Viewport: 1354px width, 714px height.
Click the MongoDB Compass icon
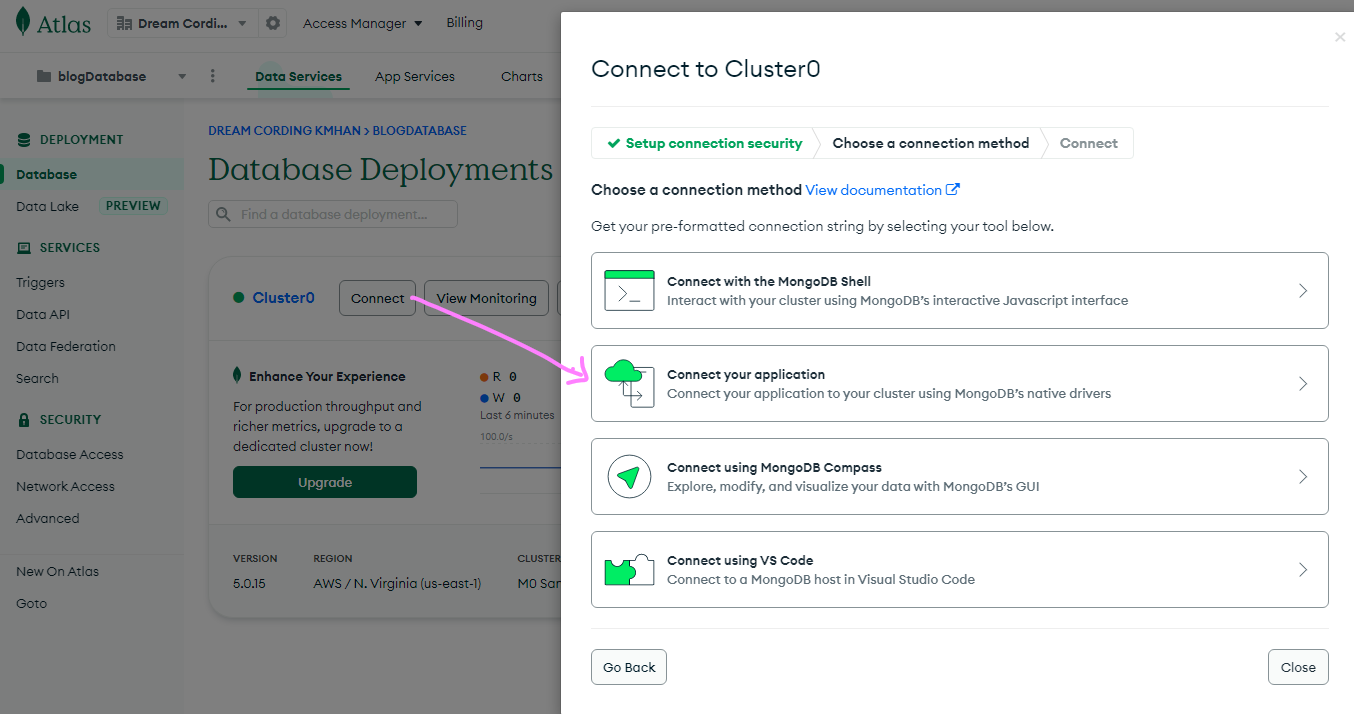point(629,476)
